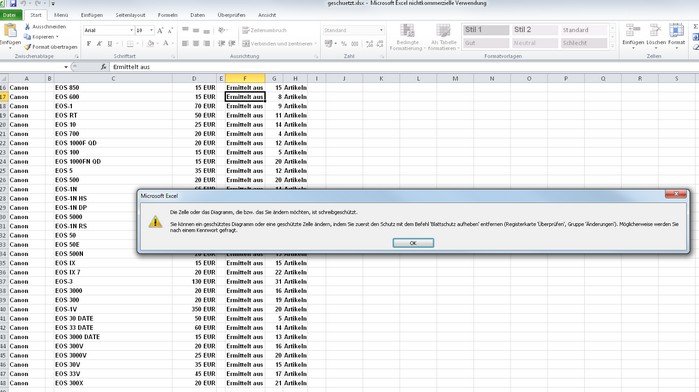The image size is (699, 392).
Task: Click cell with text EOS 1000F QD
Action: [113, 143]
